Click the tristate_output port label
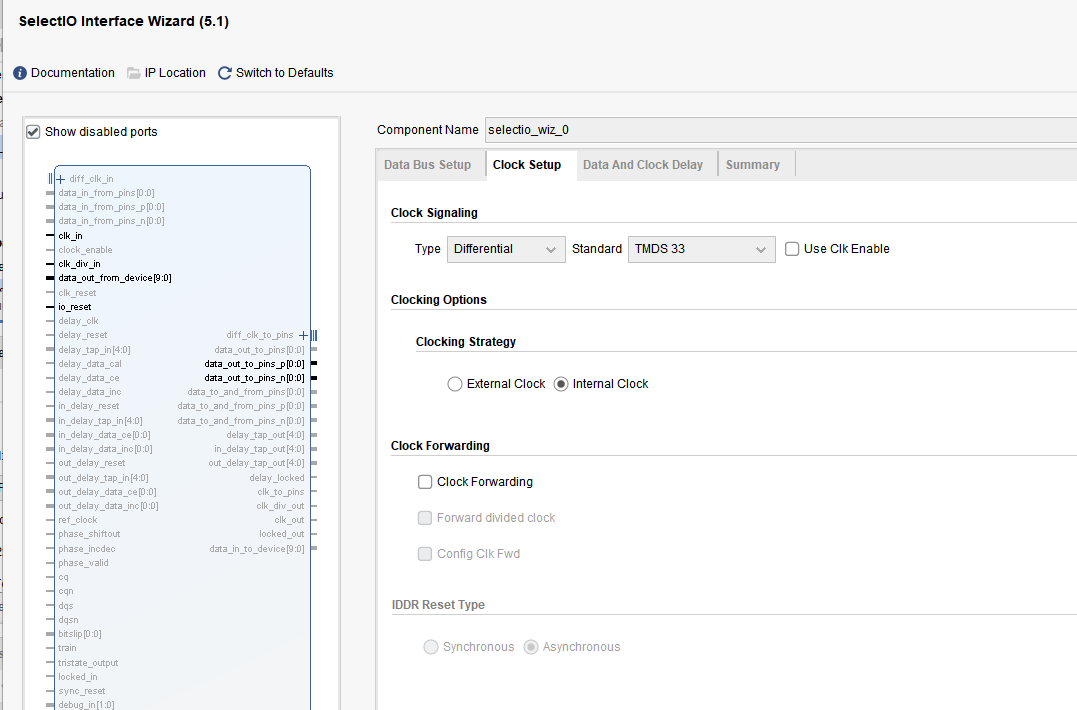 point(88,663)
